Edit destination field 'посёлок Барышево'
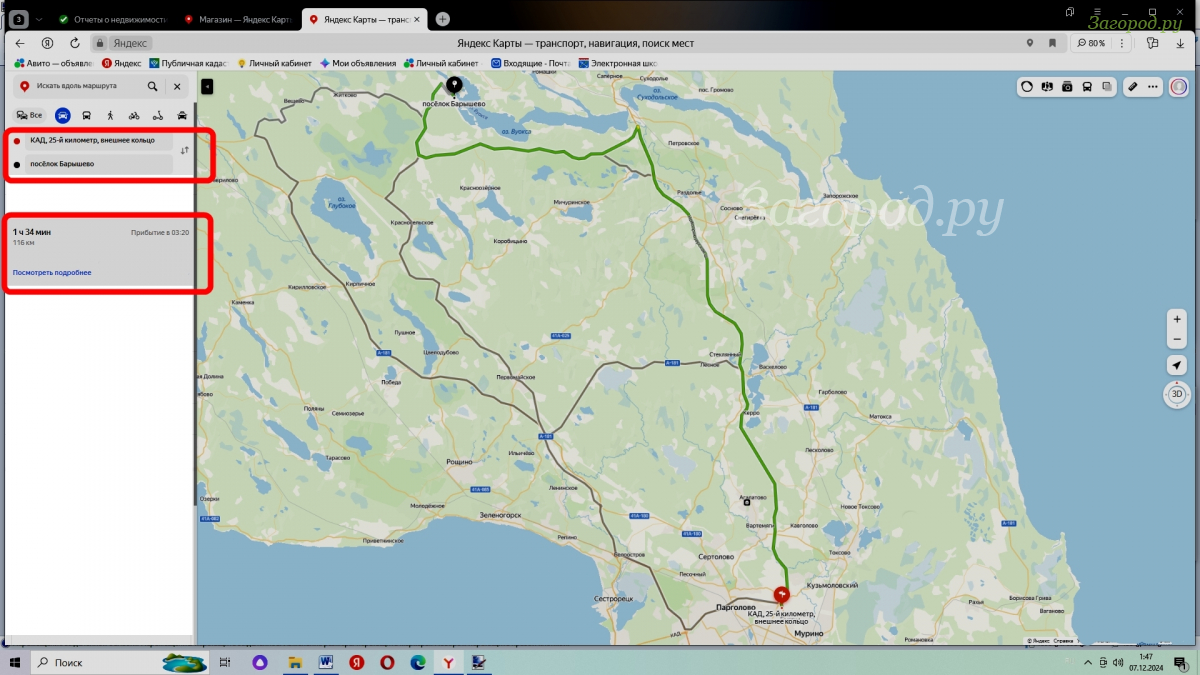This screenshot has width=1200, height=675. 99,163
